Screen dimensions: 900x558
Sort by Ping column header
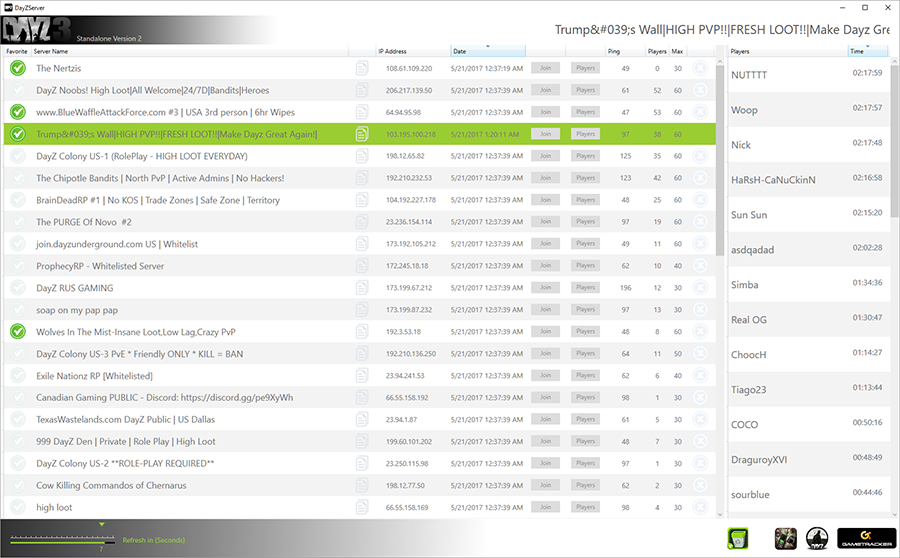(x=624, y=51)
